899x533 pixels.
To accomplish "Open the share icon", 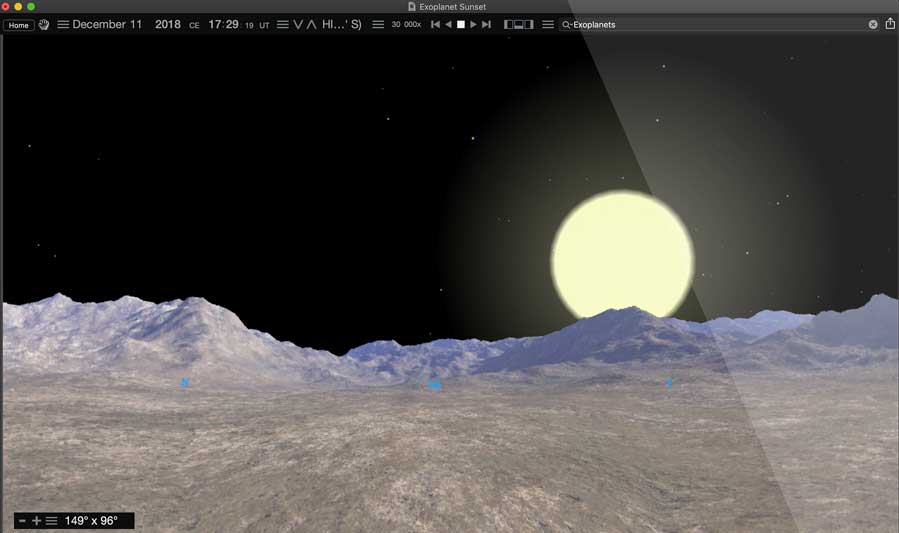I will (890, 24).
